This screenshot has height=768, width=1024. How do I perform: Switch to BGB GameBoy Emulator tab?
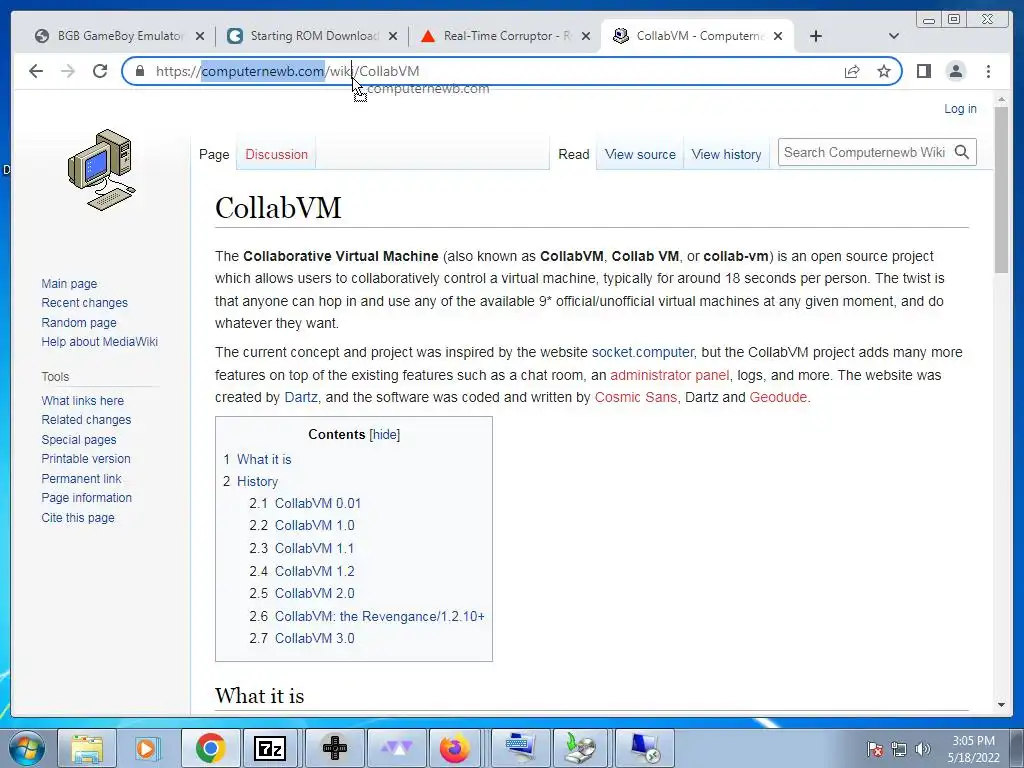click(119, 36)
